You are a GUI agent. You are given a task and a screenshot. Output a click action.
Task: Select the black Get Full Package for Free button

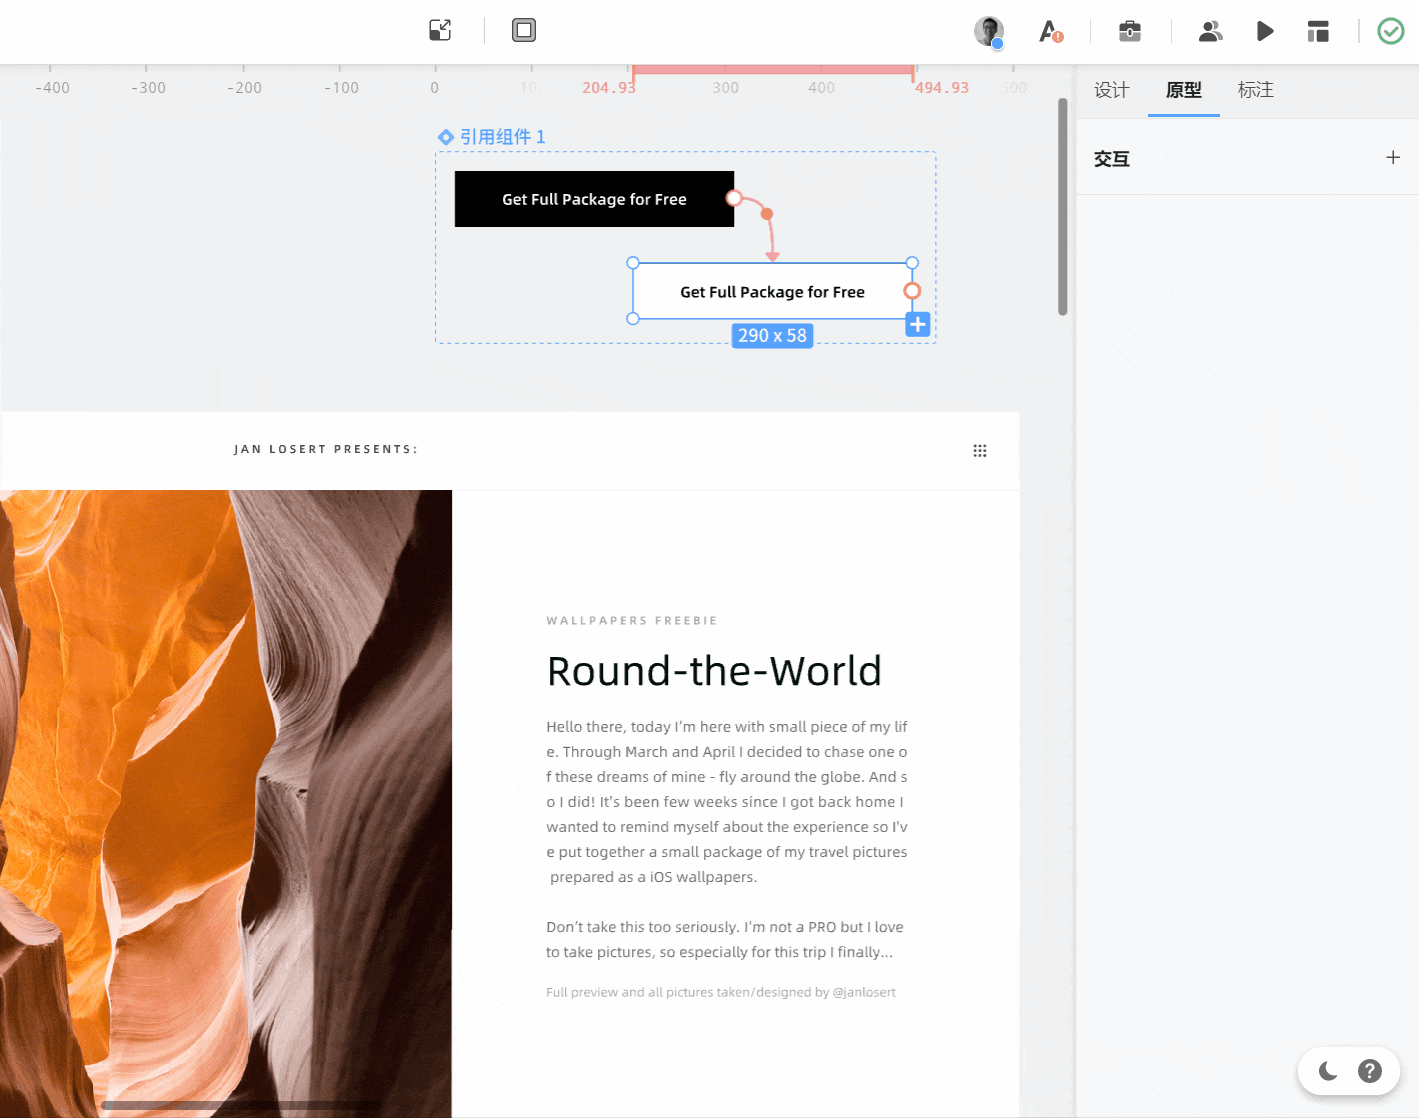point(594,199)
